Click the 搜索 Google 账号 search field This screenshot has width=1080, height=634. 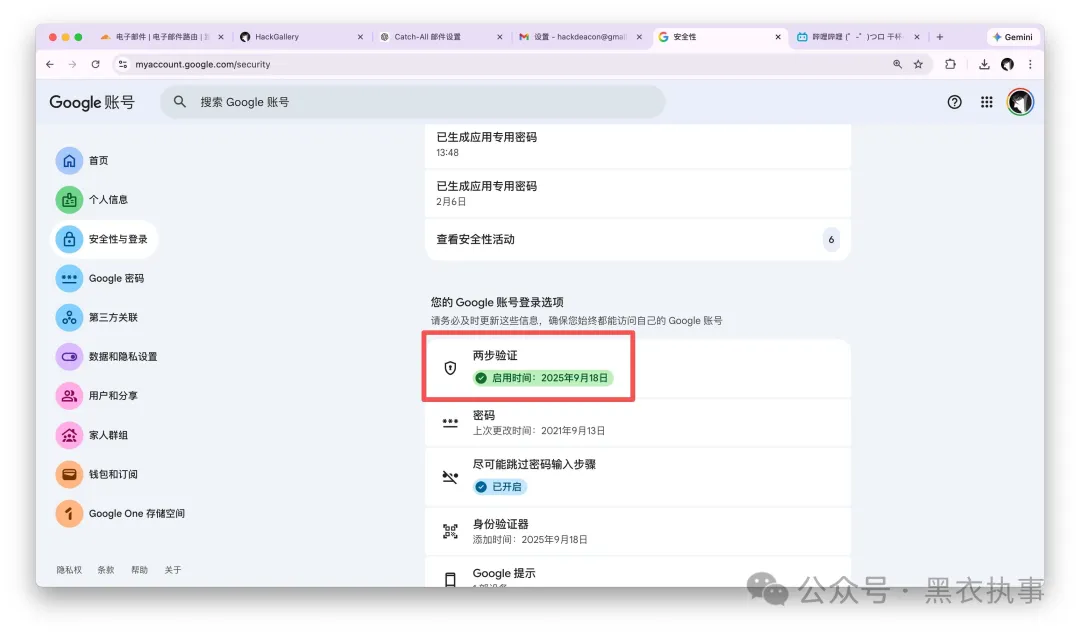tap(413, 102)
